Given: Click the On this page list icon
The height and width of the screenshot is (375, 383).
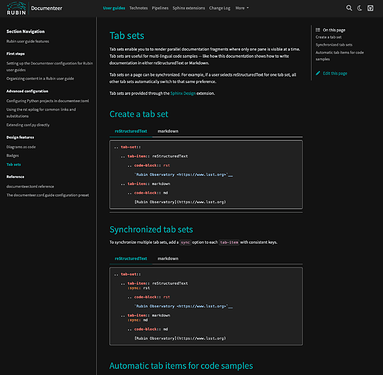Looking at the screenshot, I should tap(318, 30).
